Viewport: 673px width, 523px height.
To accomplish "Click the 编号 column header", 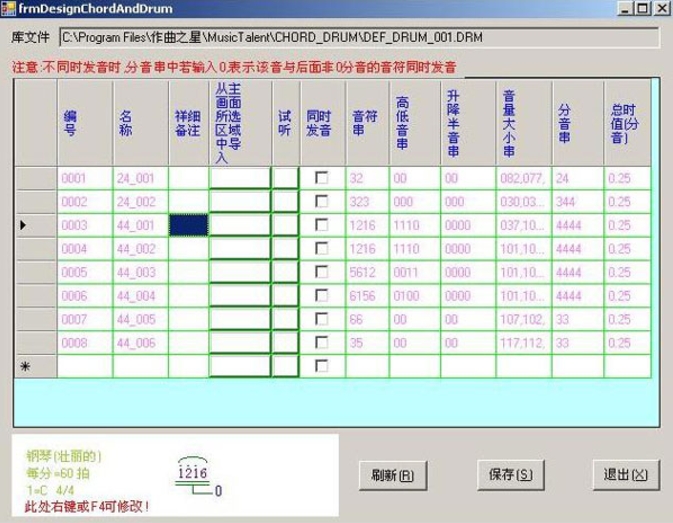I will [x=85, y=124].
